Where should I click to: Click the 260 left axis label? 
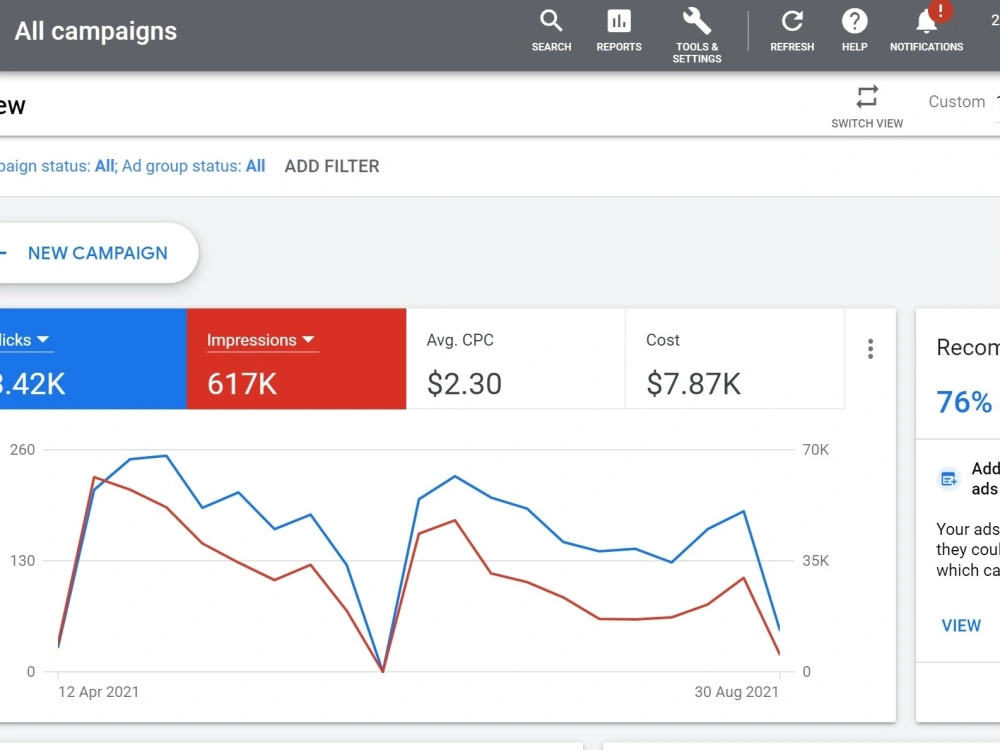22,450
